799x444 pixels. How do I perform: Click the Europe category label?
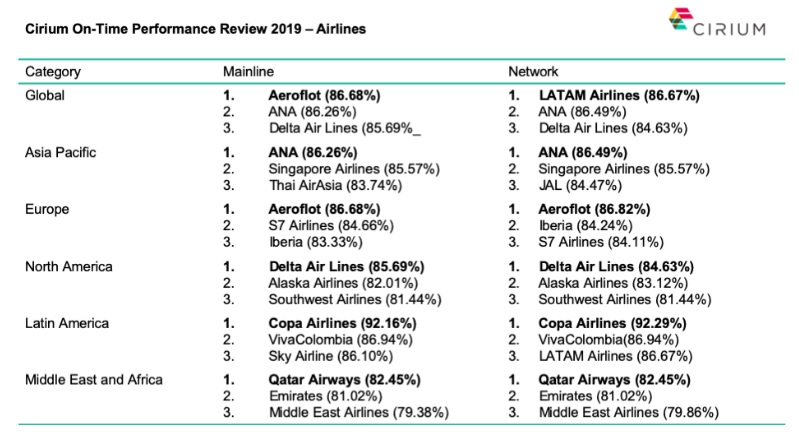[x=45, y=210]
